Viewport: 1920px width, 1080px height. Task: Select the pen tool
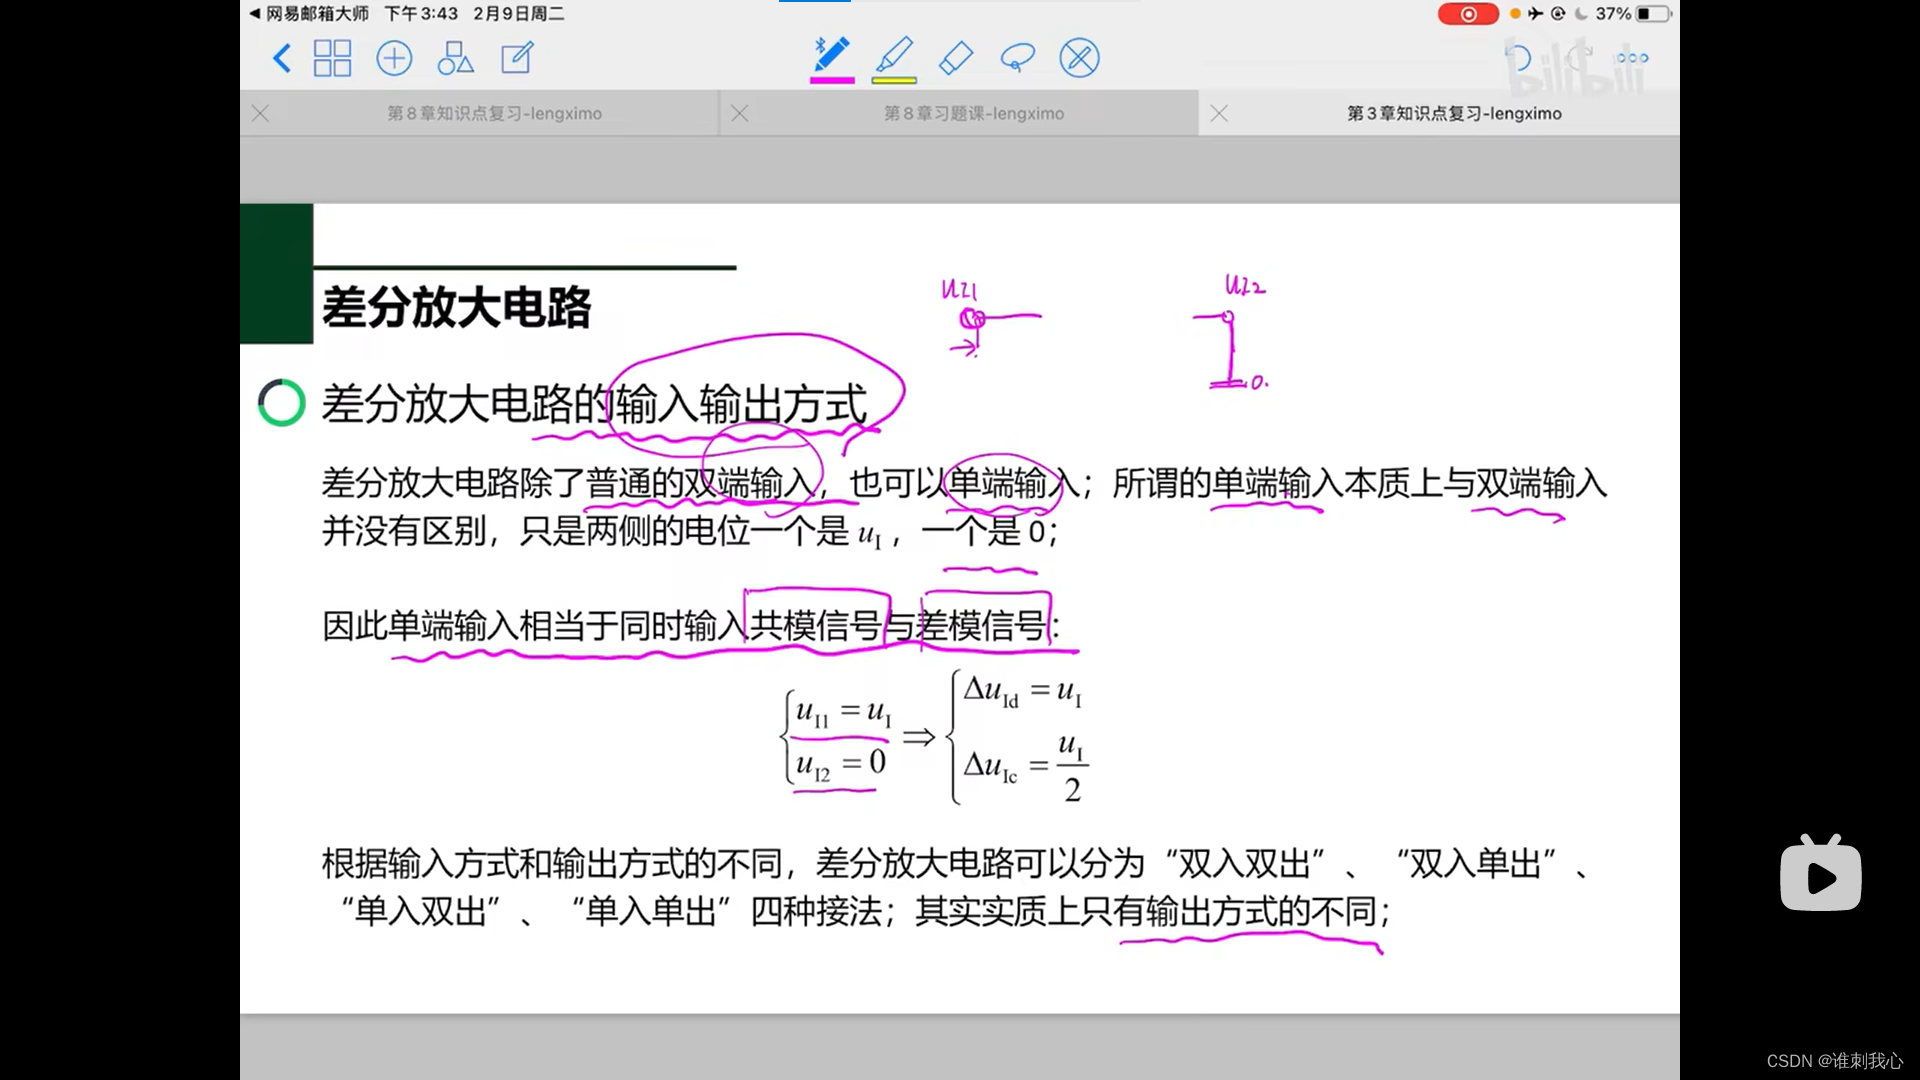pyautogui.click(x=832, y=55)
